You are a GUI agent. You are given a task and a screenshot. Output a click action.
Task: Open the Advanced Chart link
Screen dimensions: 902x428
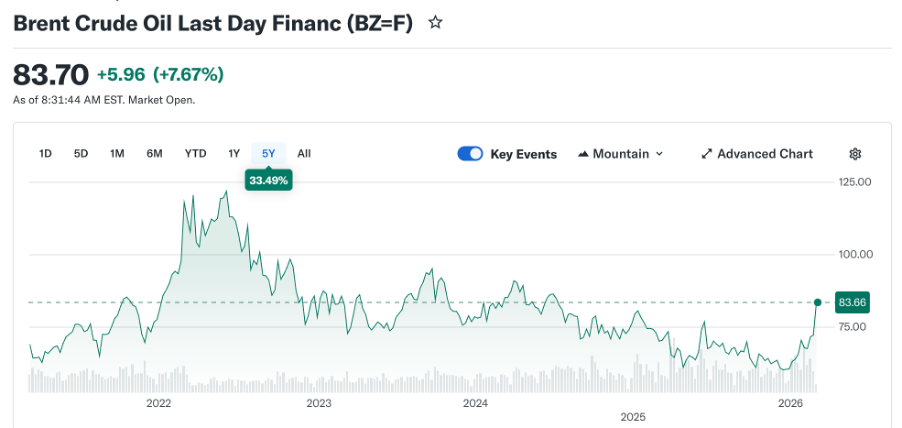pos(757,154)
